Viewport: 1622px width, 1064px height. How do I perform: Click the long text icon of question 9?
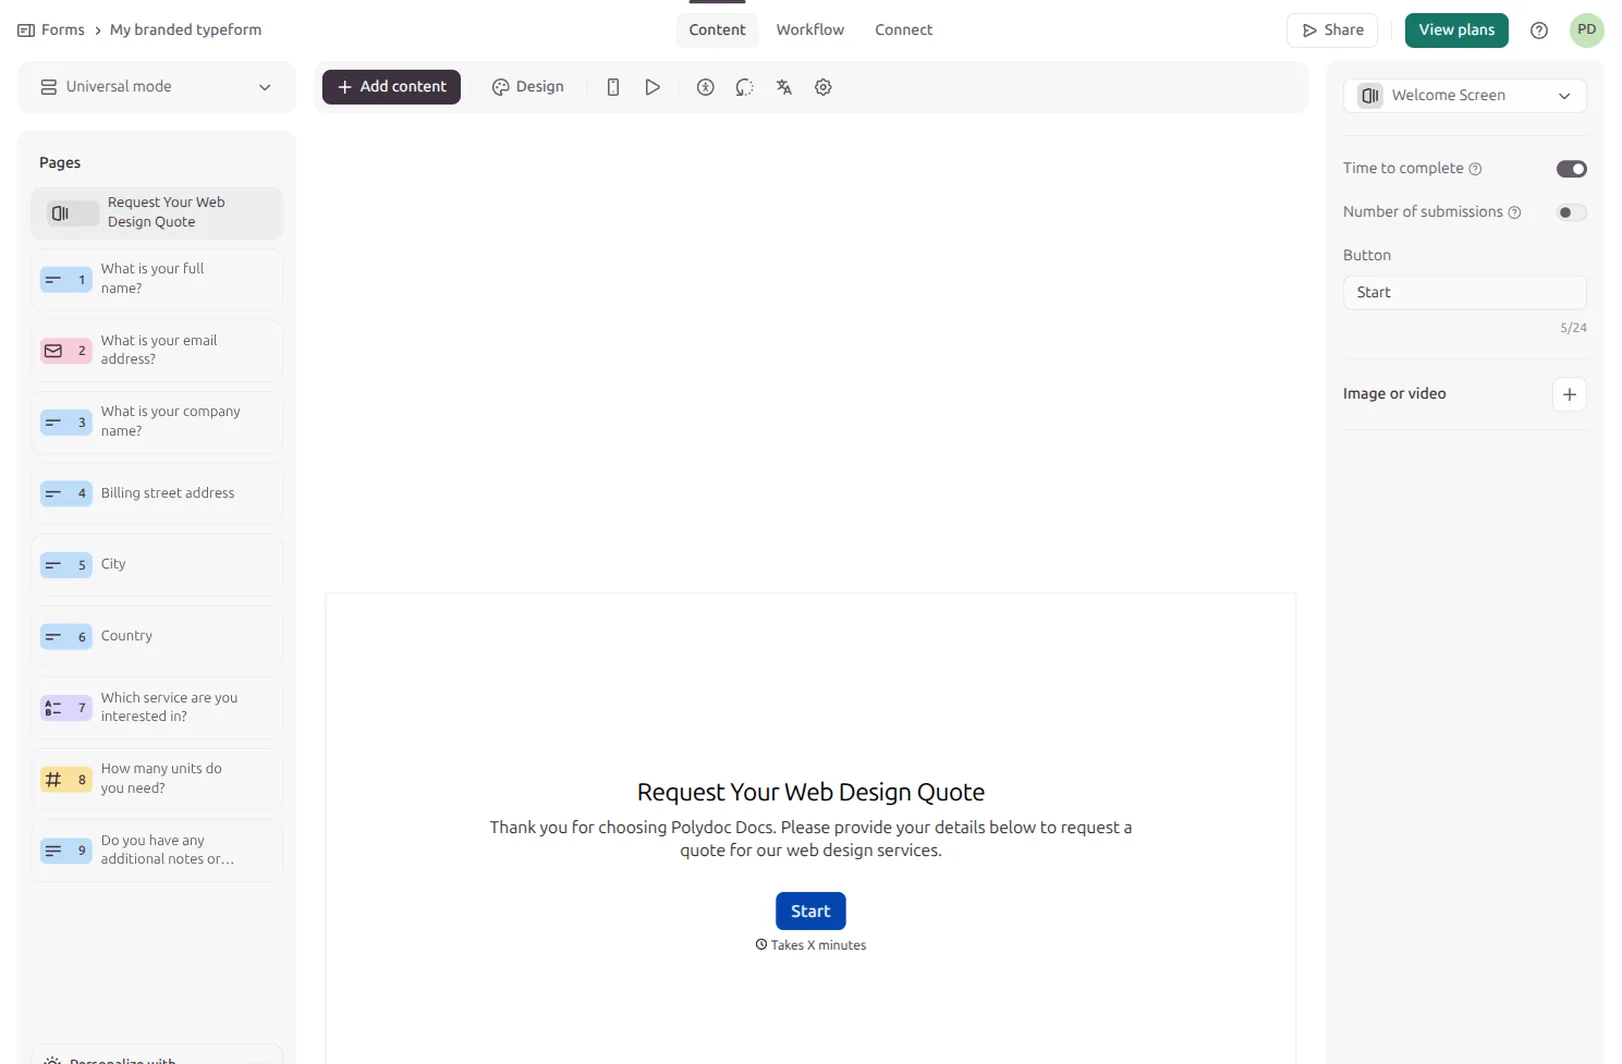click(x=54, y=851)
